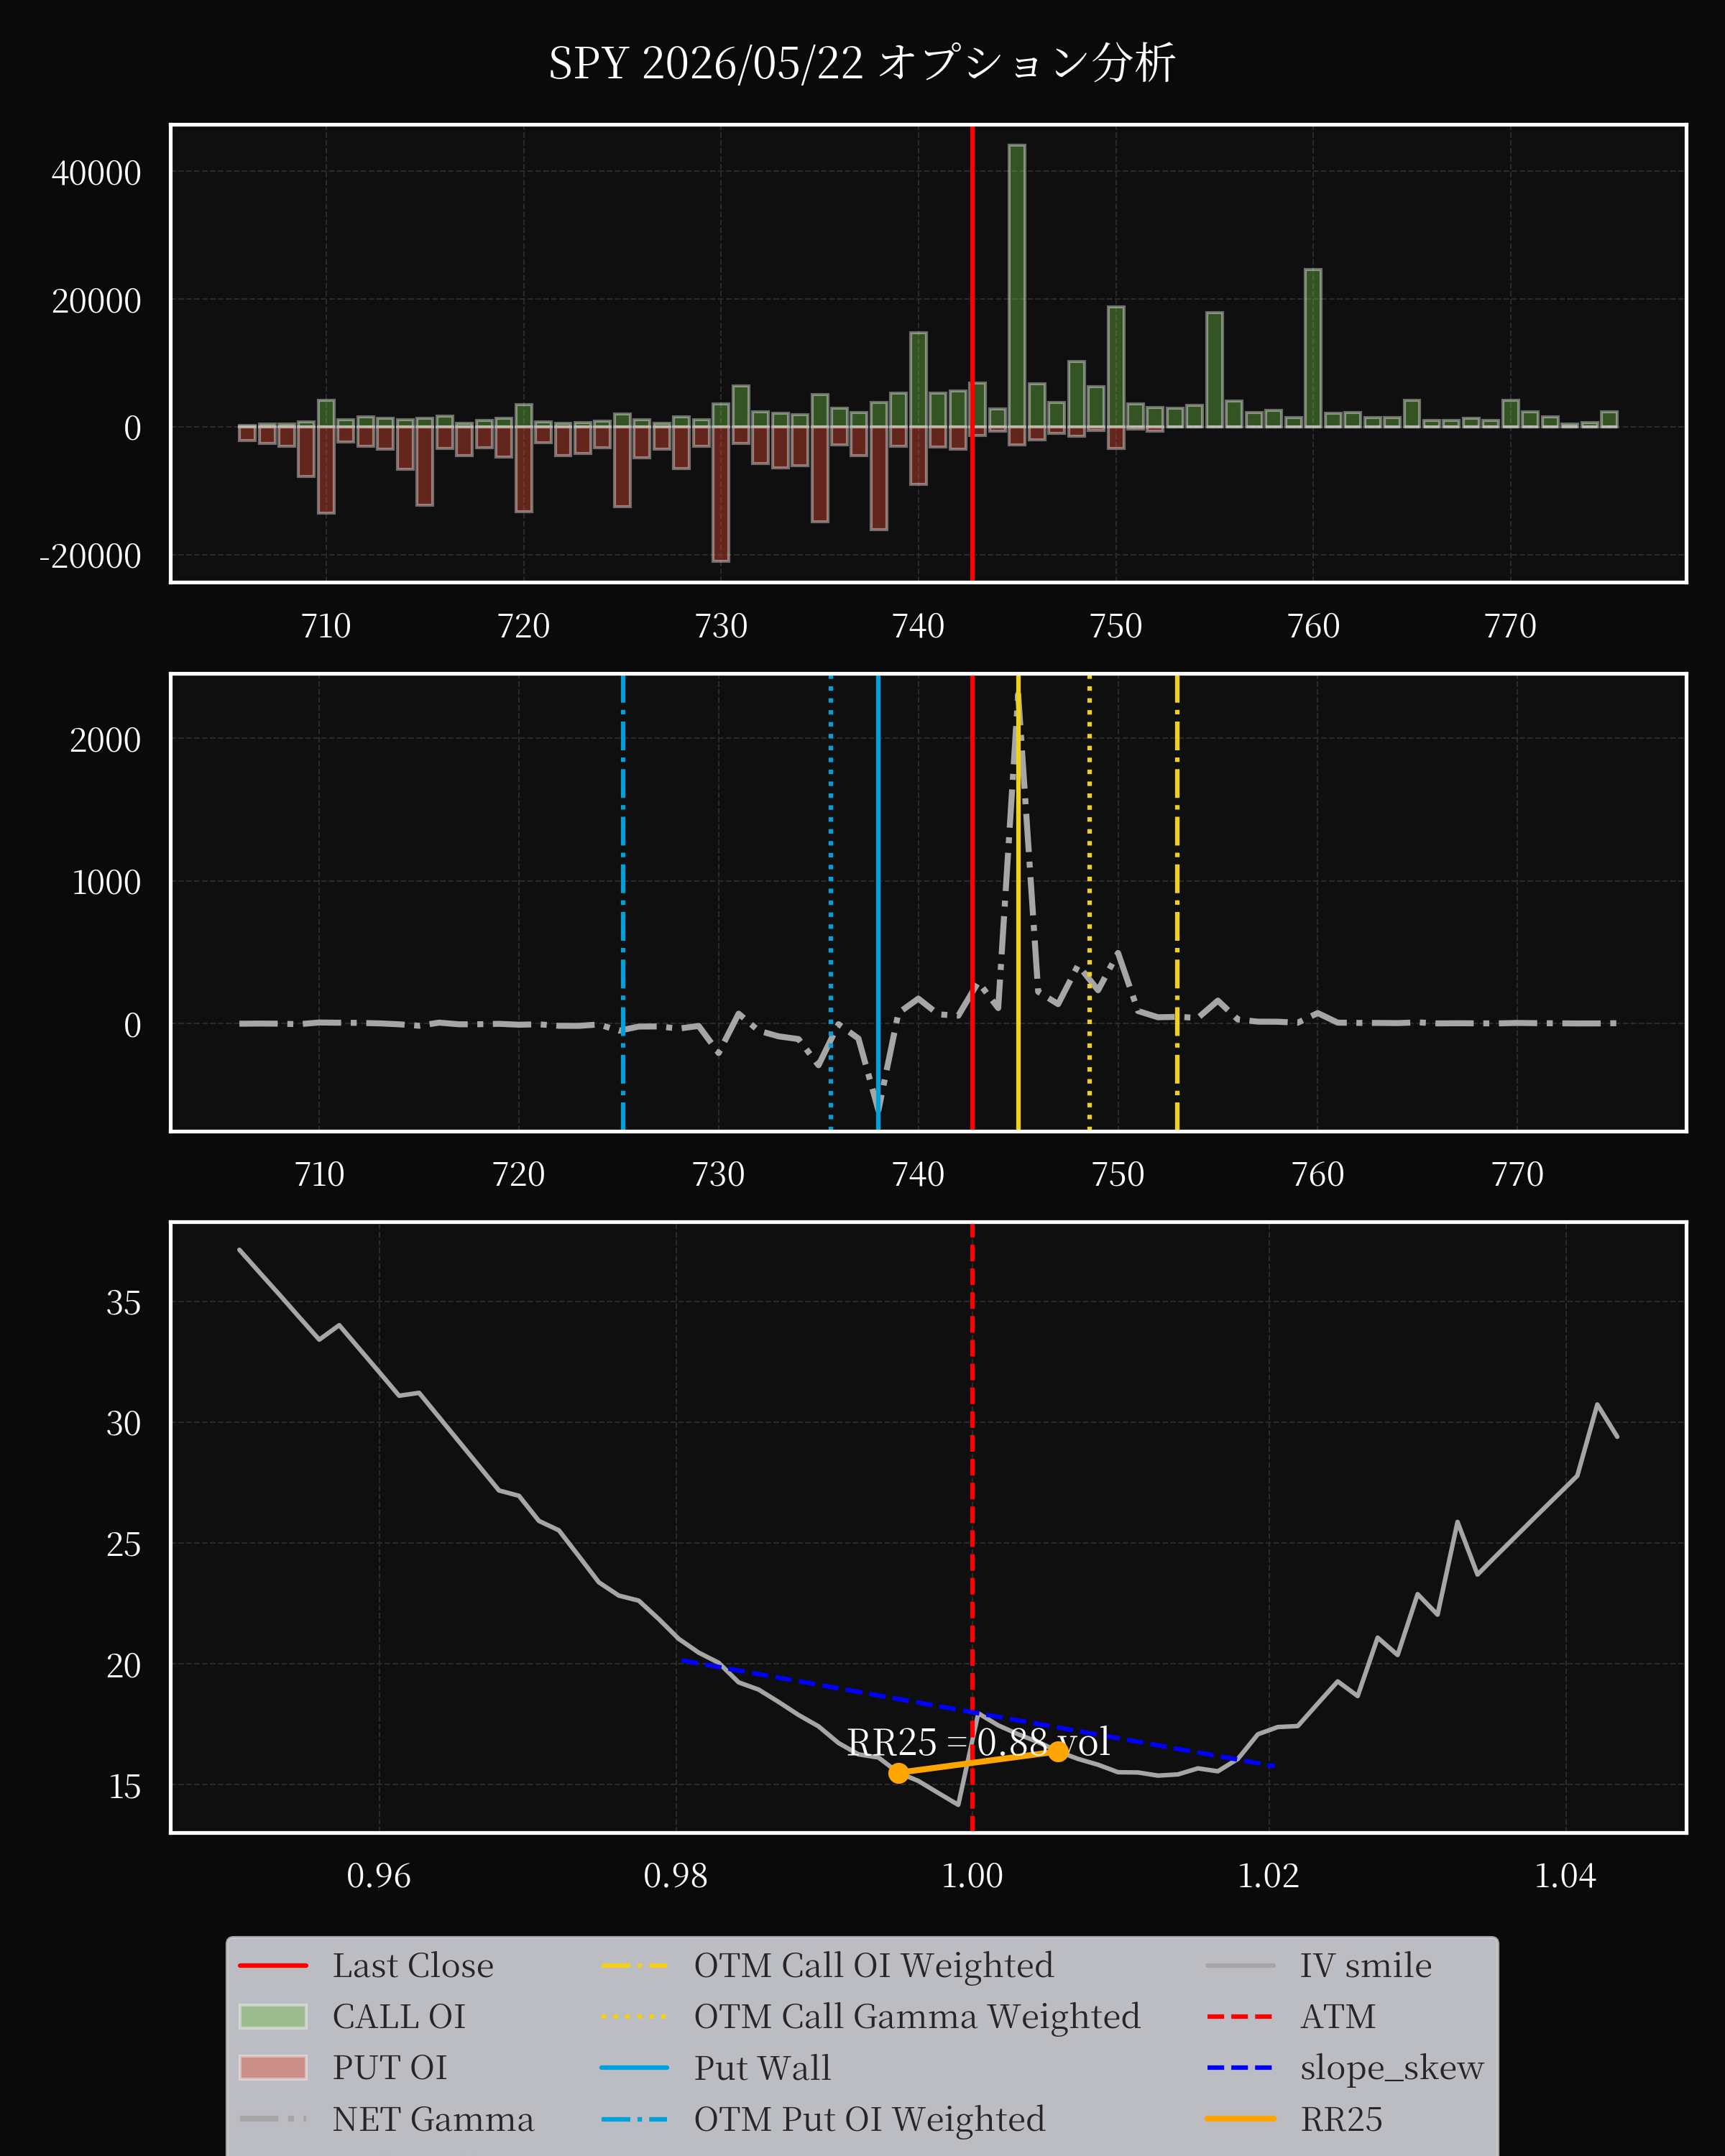Click the "1.04" x-axis tick label
The width and height of the screenshot is (1725, 2156).
1565,1875
